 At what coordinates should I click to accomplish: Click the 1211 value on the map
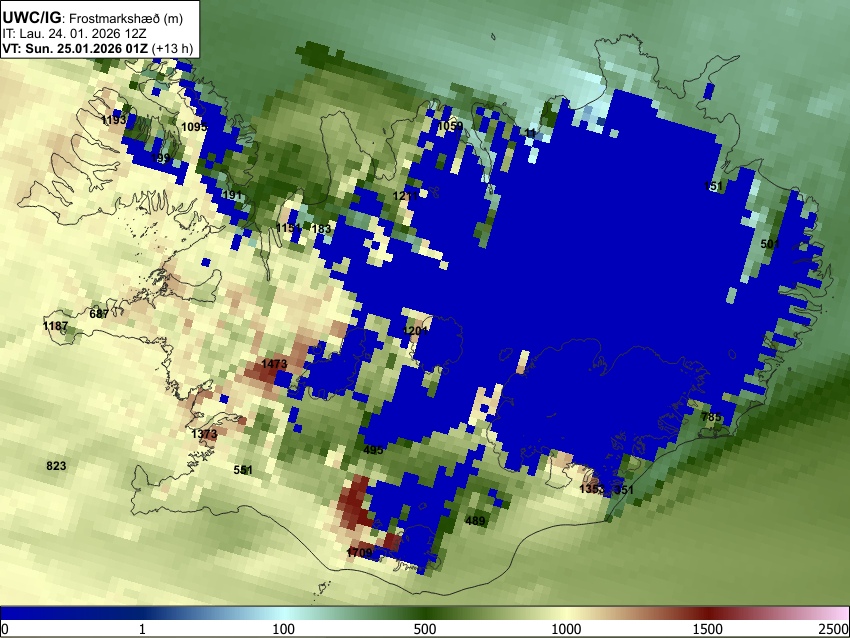(405, 196)
